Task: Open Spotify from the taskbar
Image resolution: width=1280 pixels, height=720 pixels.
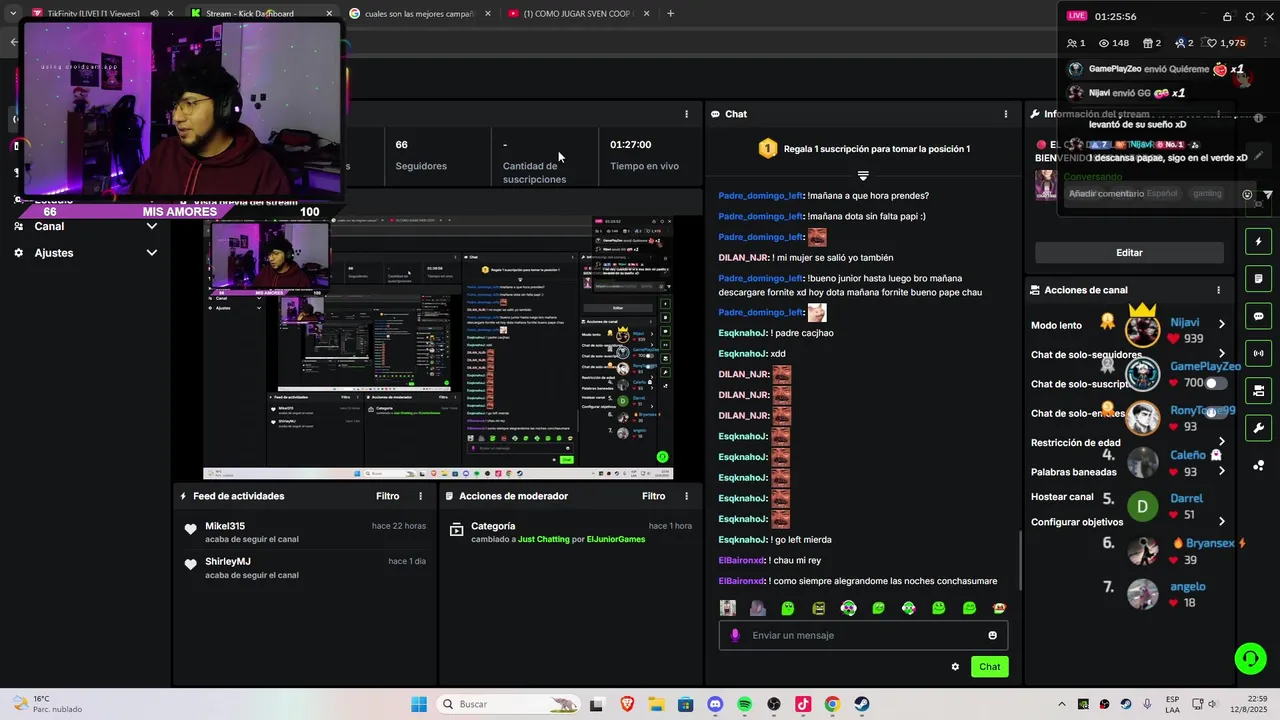Action: (744, 705)
